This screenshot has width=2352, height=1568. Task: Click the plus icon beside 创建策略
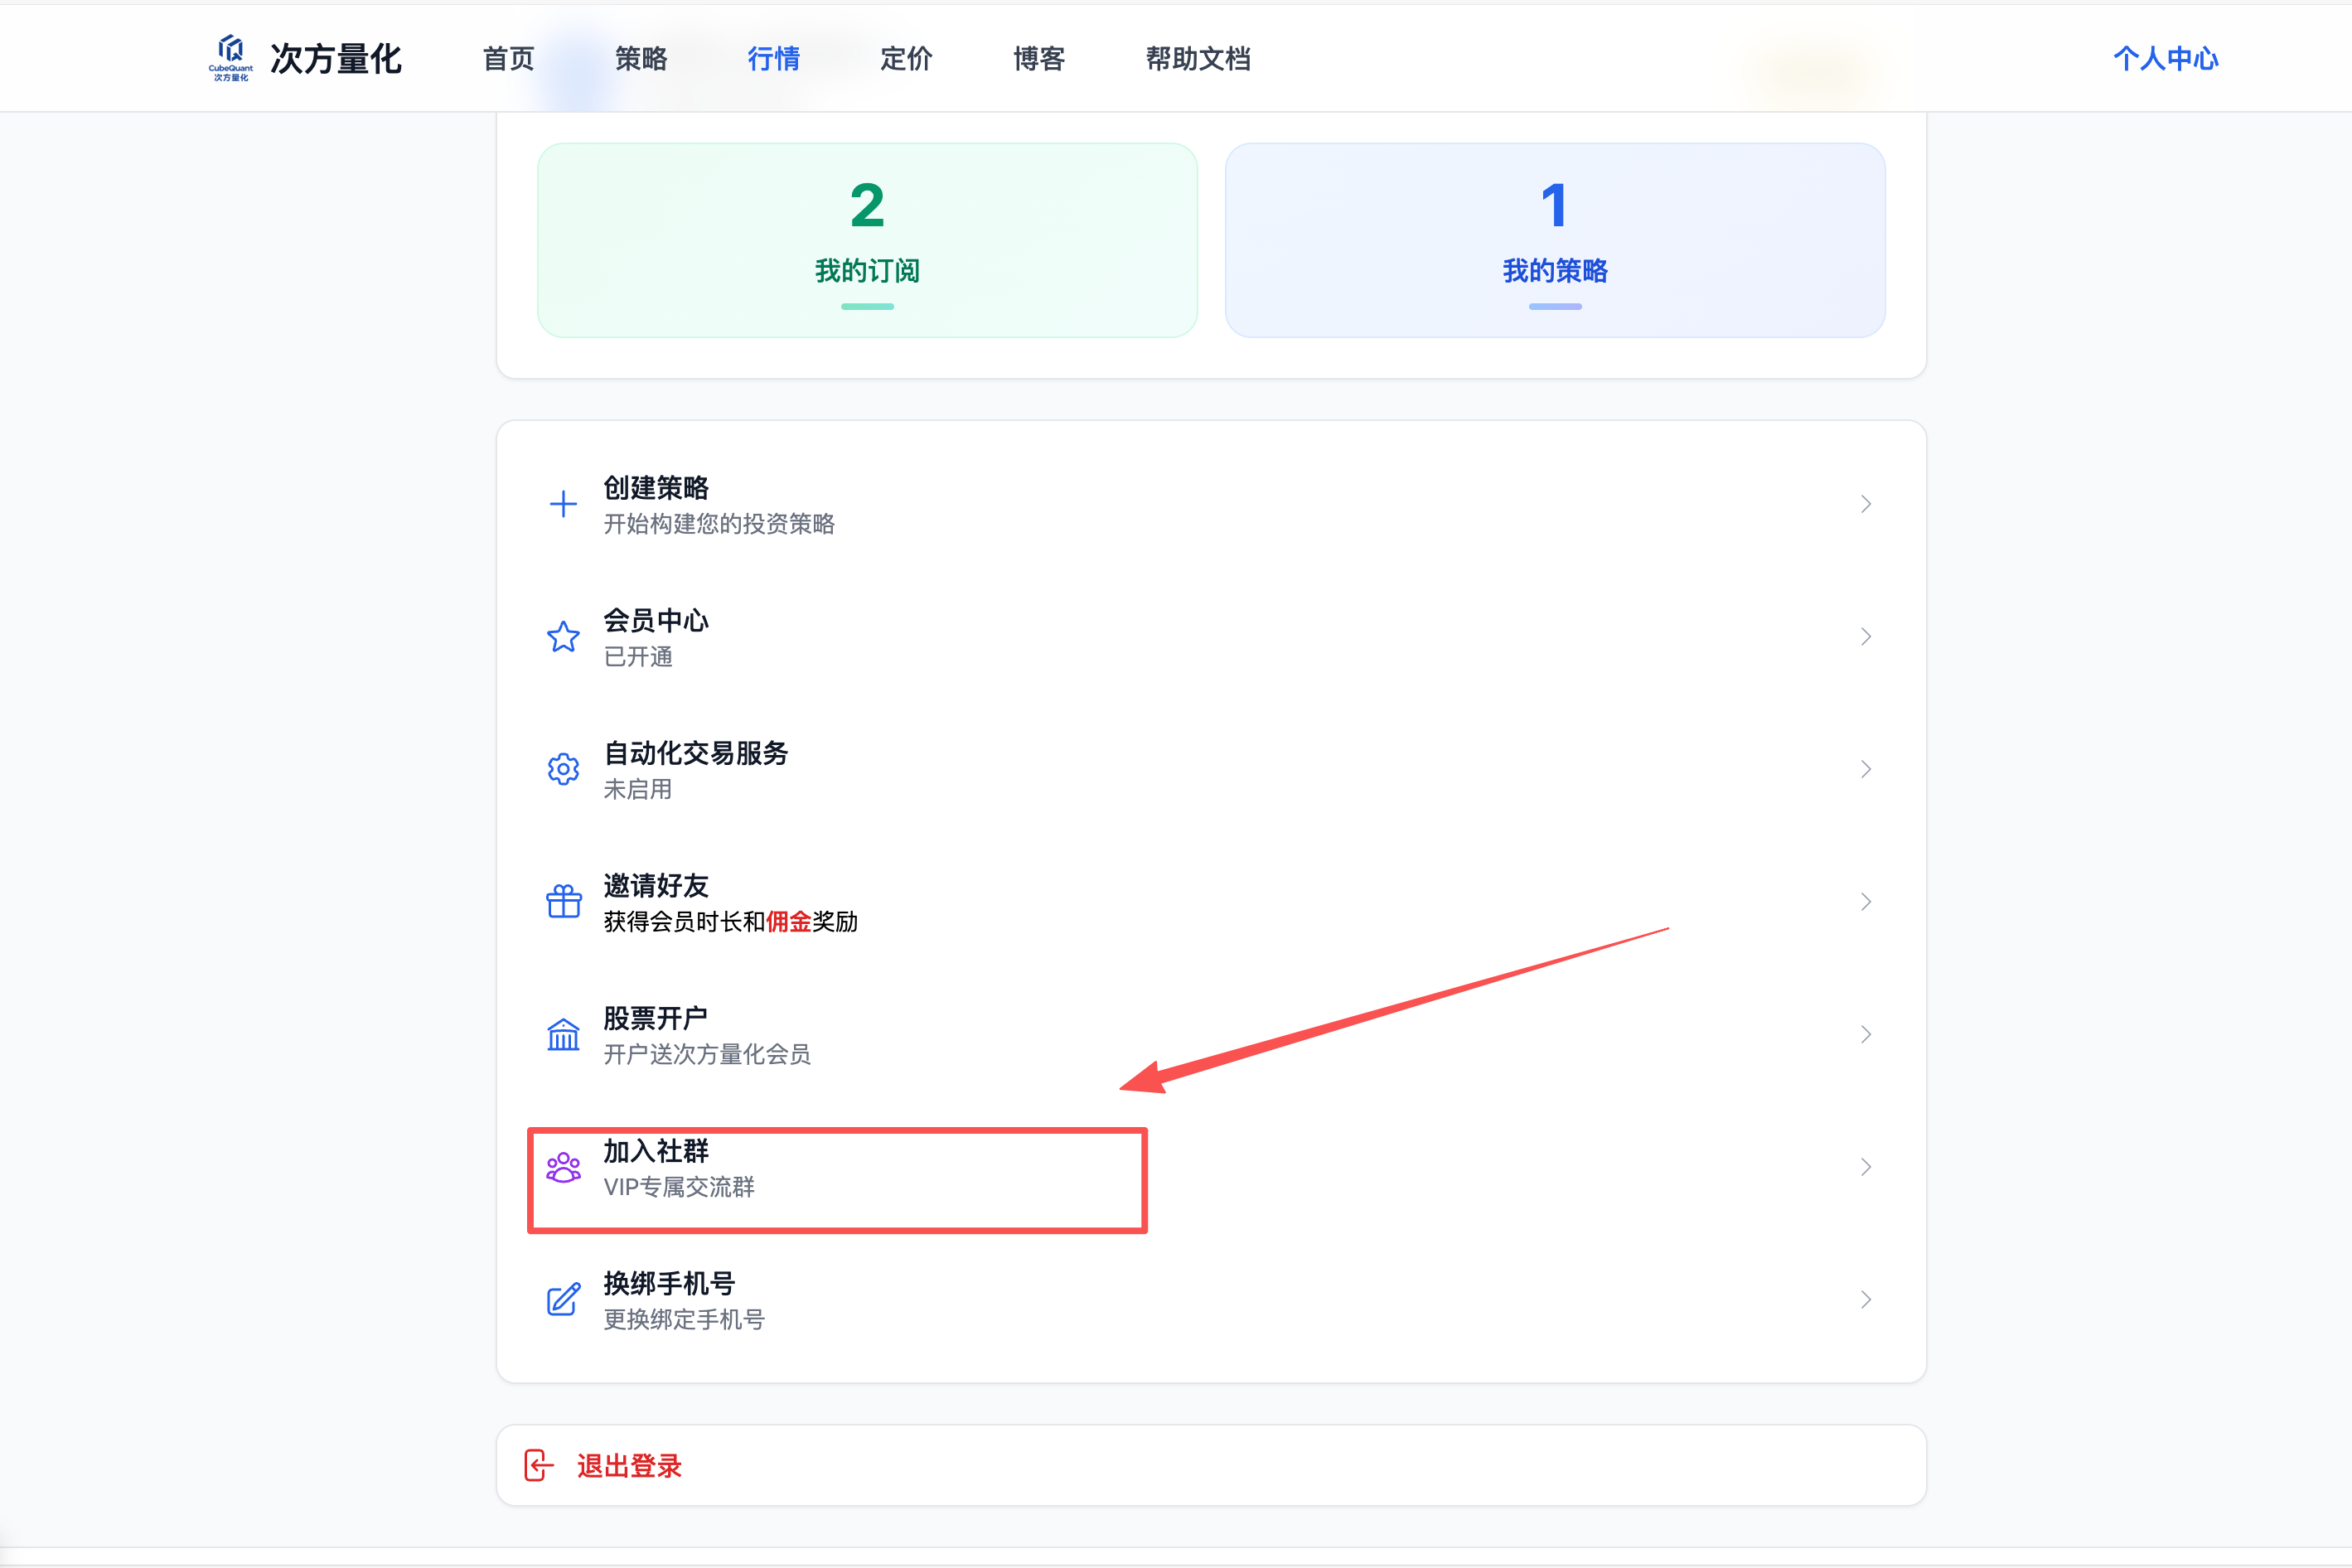coord(563,504)
